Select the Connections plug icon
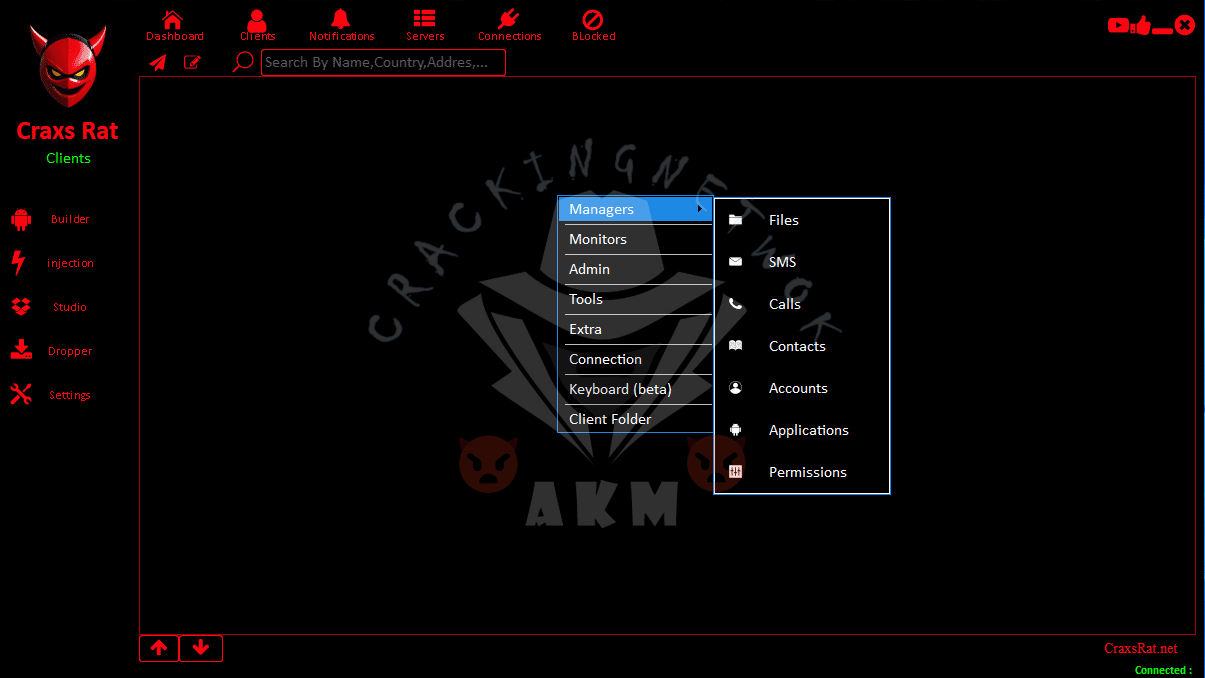This screenshot has height=678, width=1205. point(509,20)
